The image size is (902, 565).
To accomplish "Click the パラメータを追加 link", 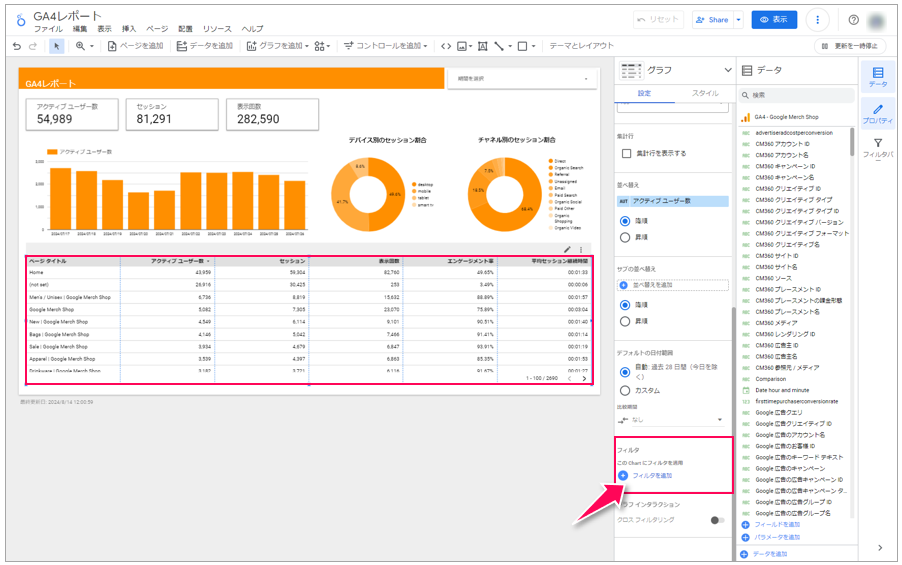I will (777, 537).
